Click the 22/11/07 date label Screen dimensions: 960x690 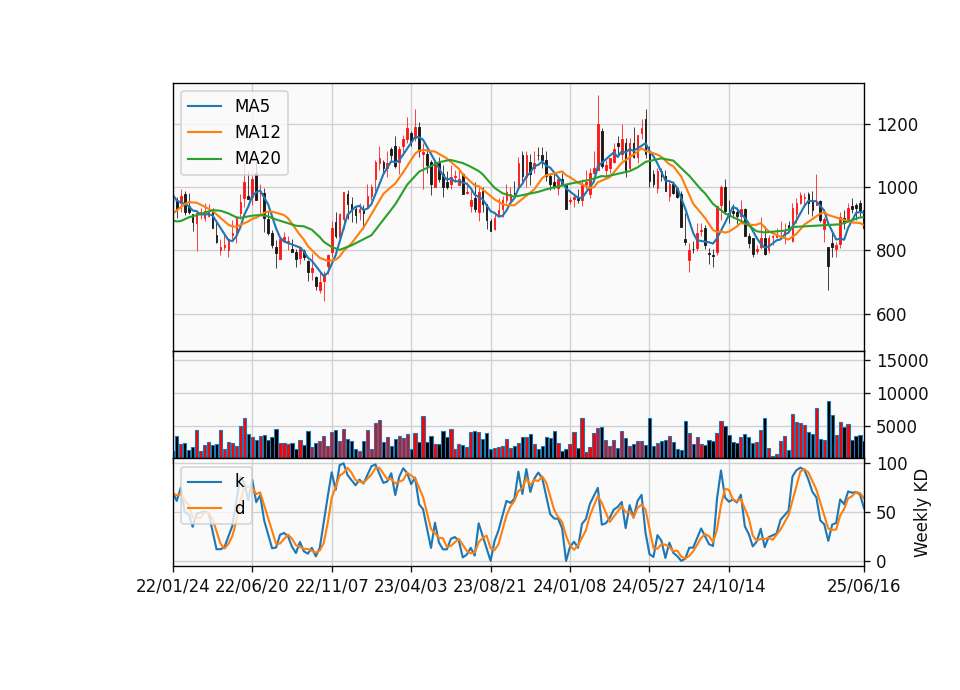coord(331,587)
